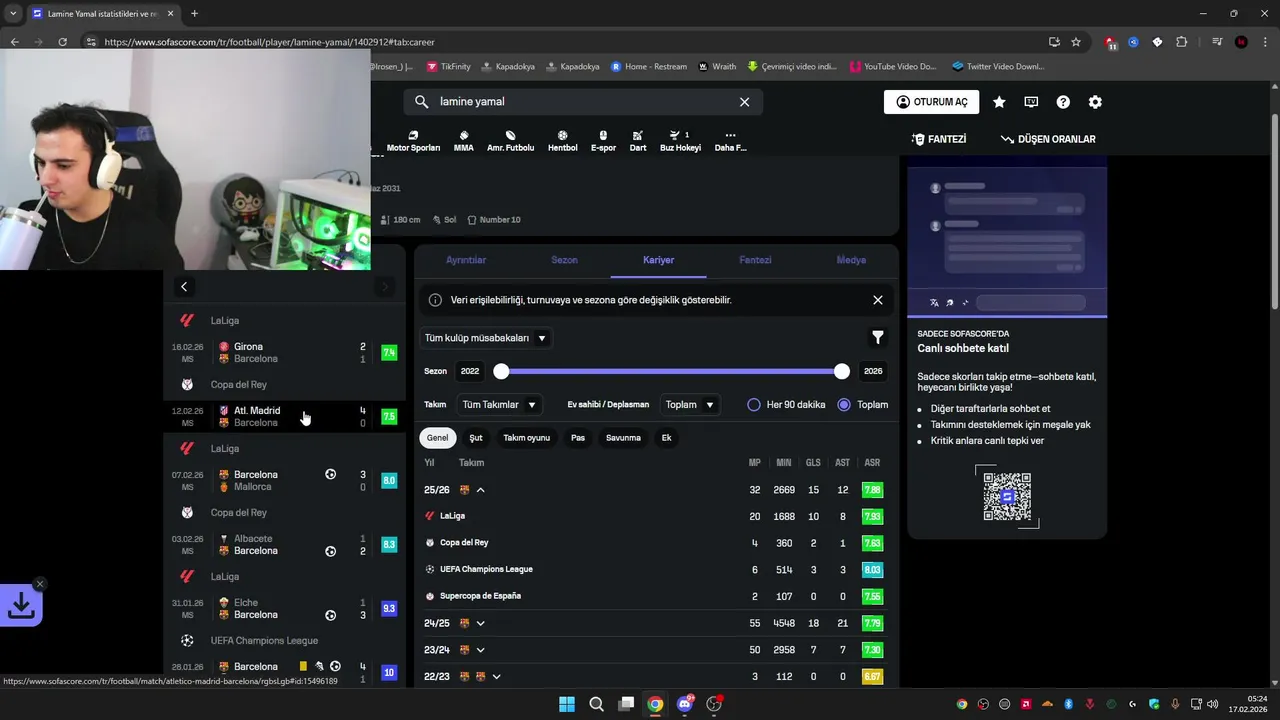Reload the page in Chrome
Screen dimensions: 1280x720
click(x=62, y=42)
